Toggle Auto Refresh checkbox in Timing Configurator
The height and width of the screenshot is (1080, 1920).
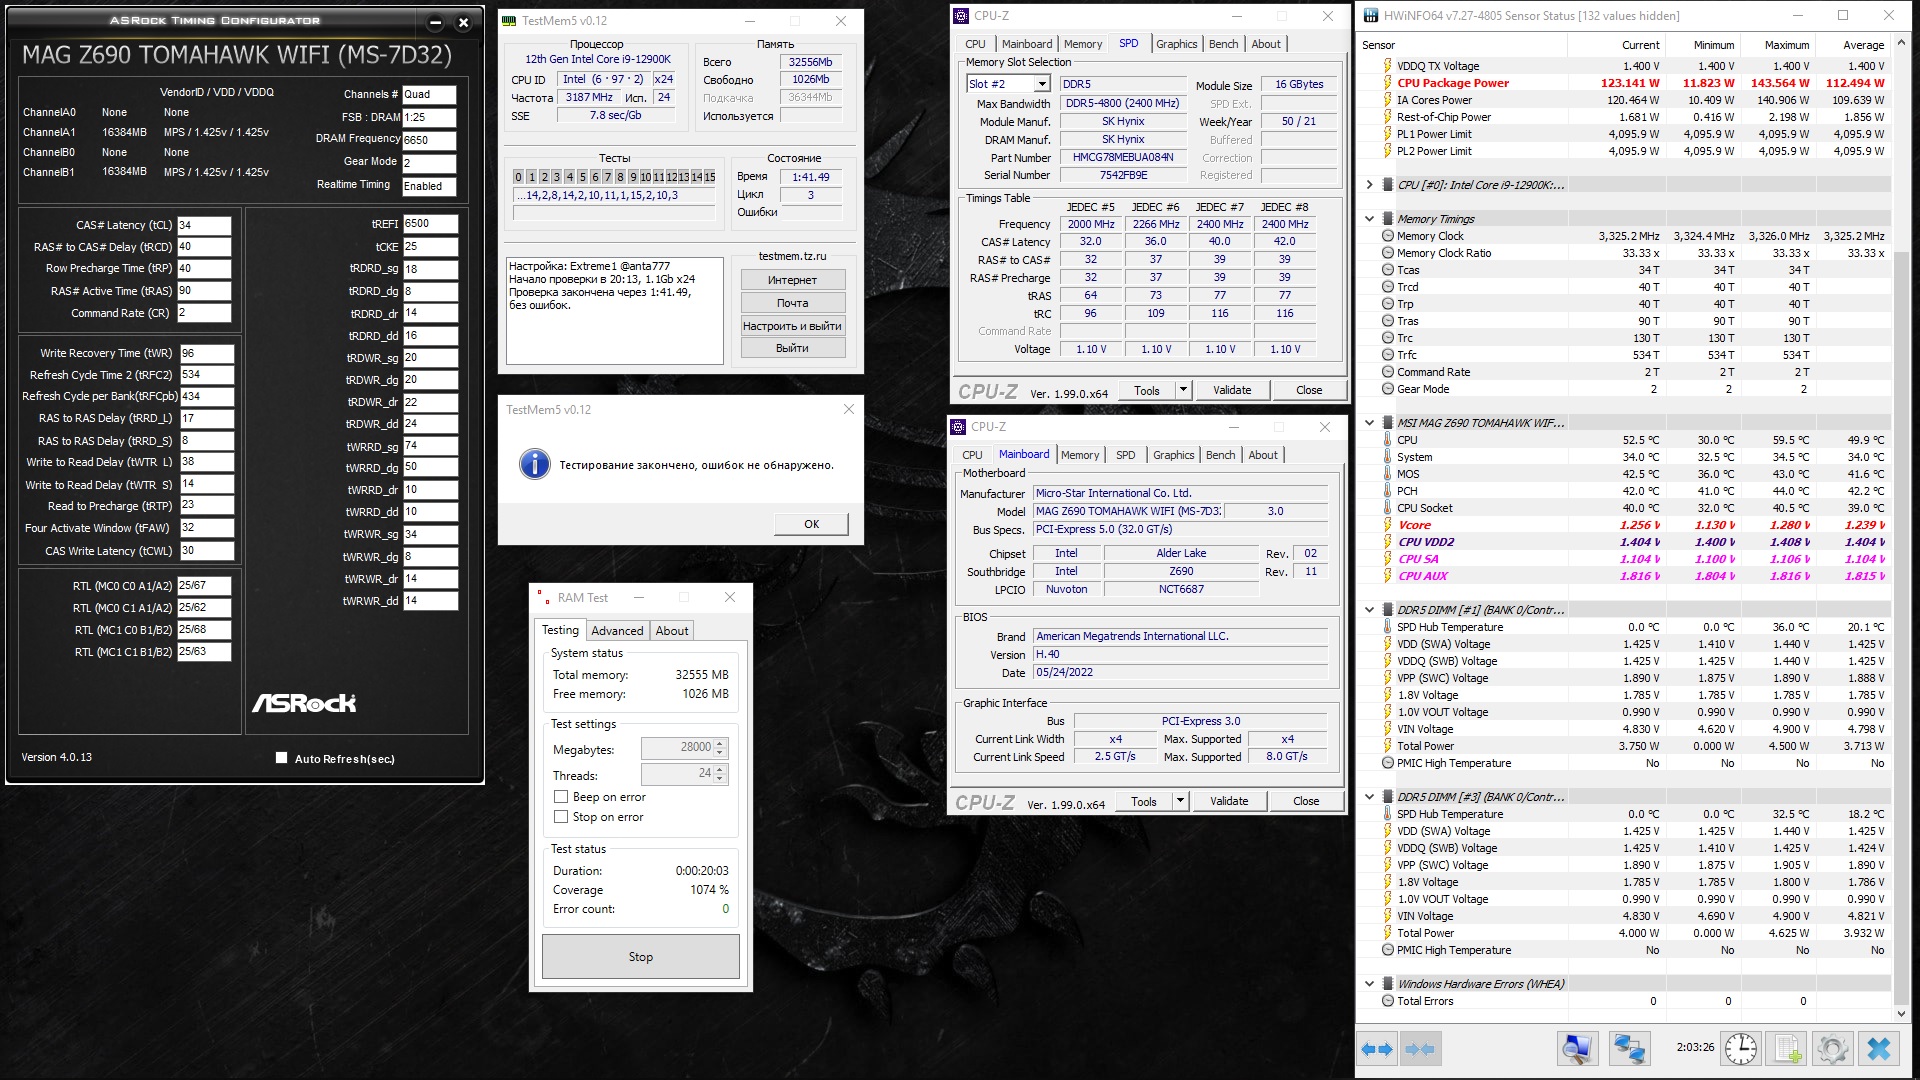tap(281, 758)
